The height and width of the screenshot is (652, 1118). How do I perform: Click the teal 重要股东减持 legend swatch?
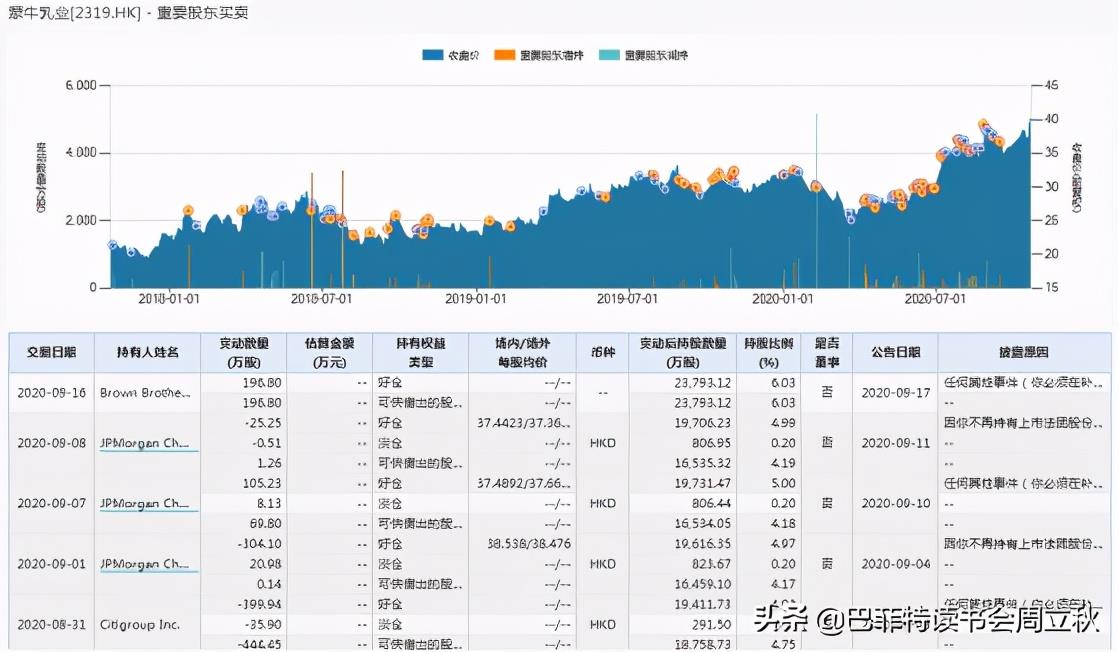tap(608, 56)
